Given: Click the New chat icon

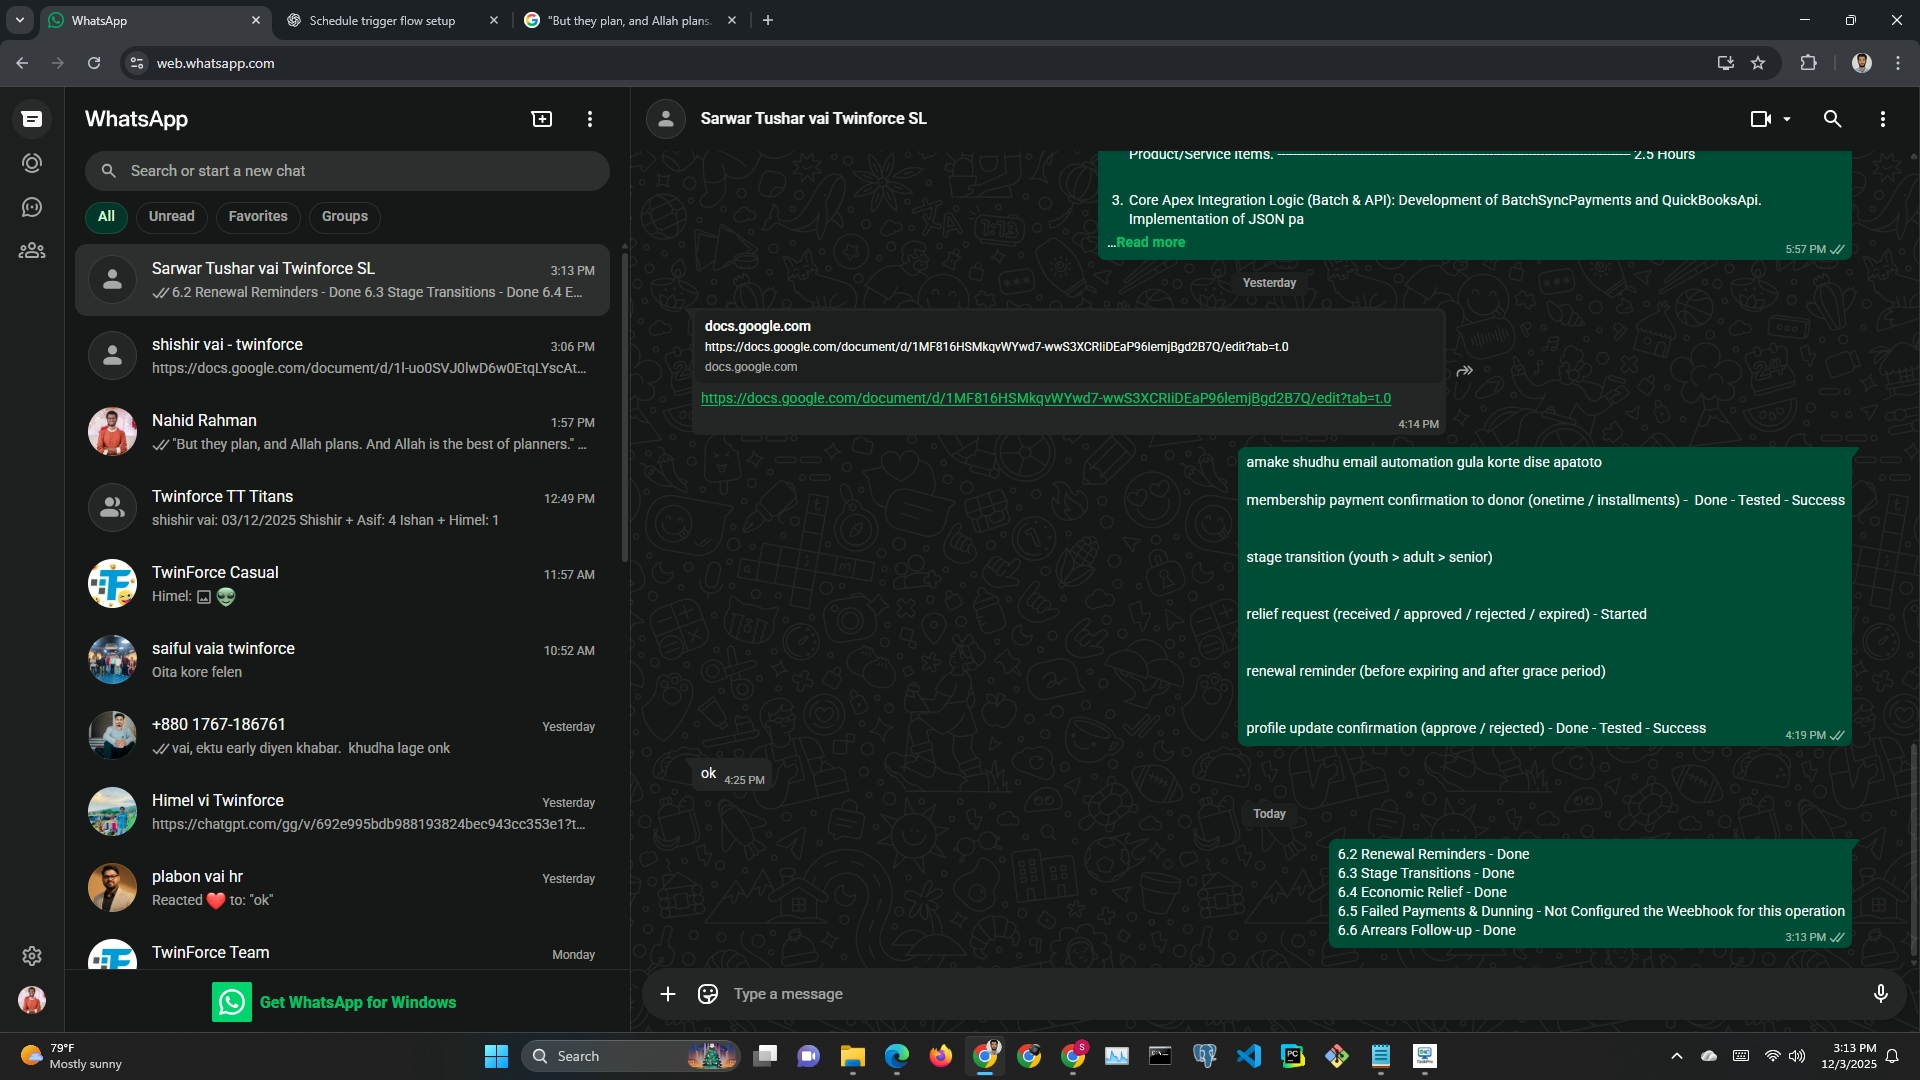Looking at the screenshot, I should pos(541,119).
